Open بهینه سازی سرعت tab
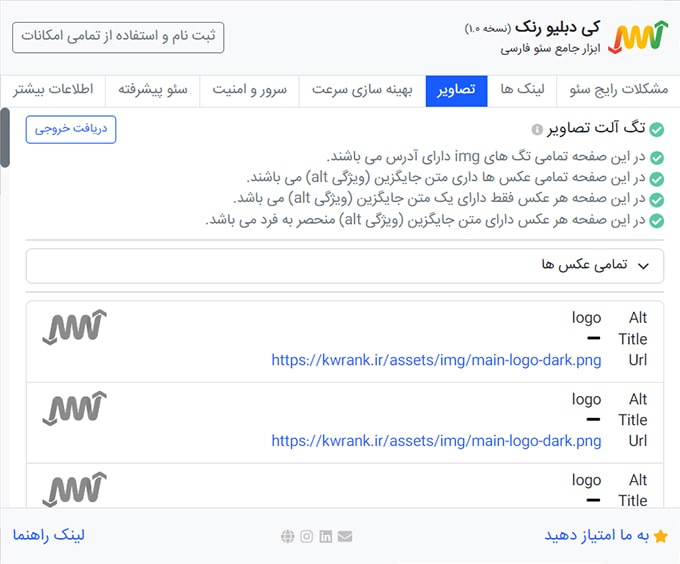The width and height of the screenshot is (680, 564). [362, 90]
